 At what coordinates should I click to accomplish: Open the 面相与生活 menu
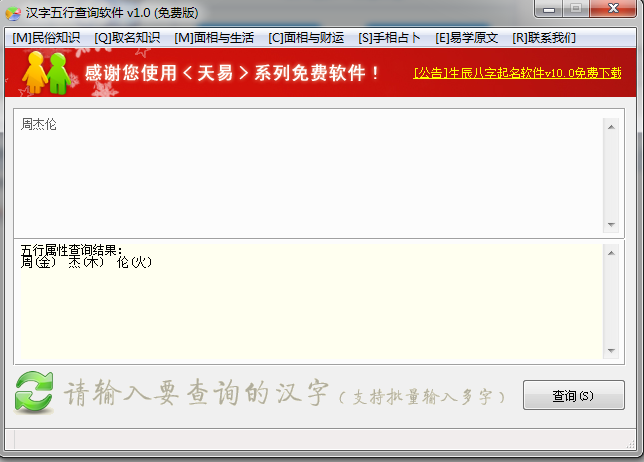pos(214,38)
